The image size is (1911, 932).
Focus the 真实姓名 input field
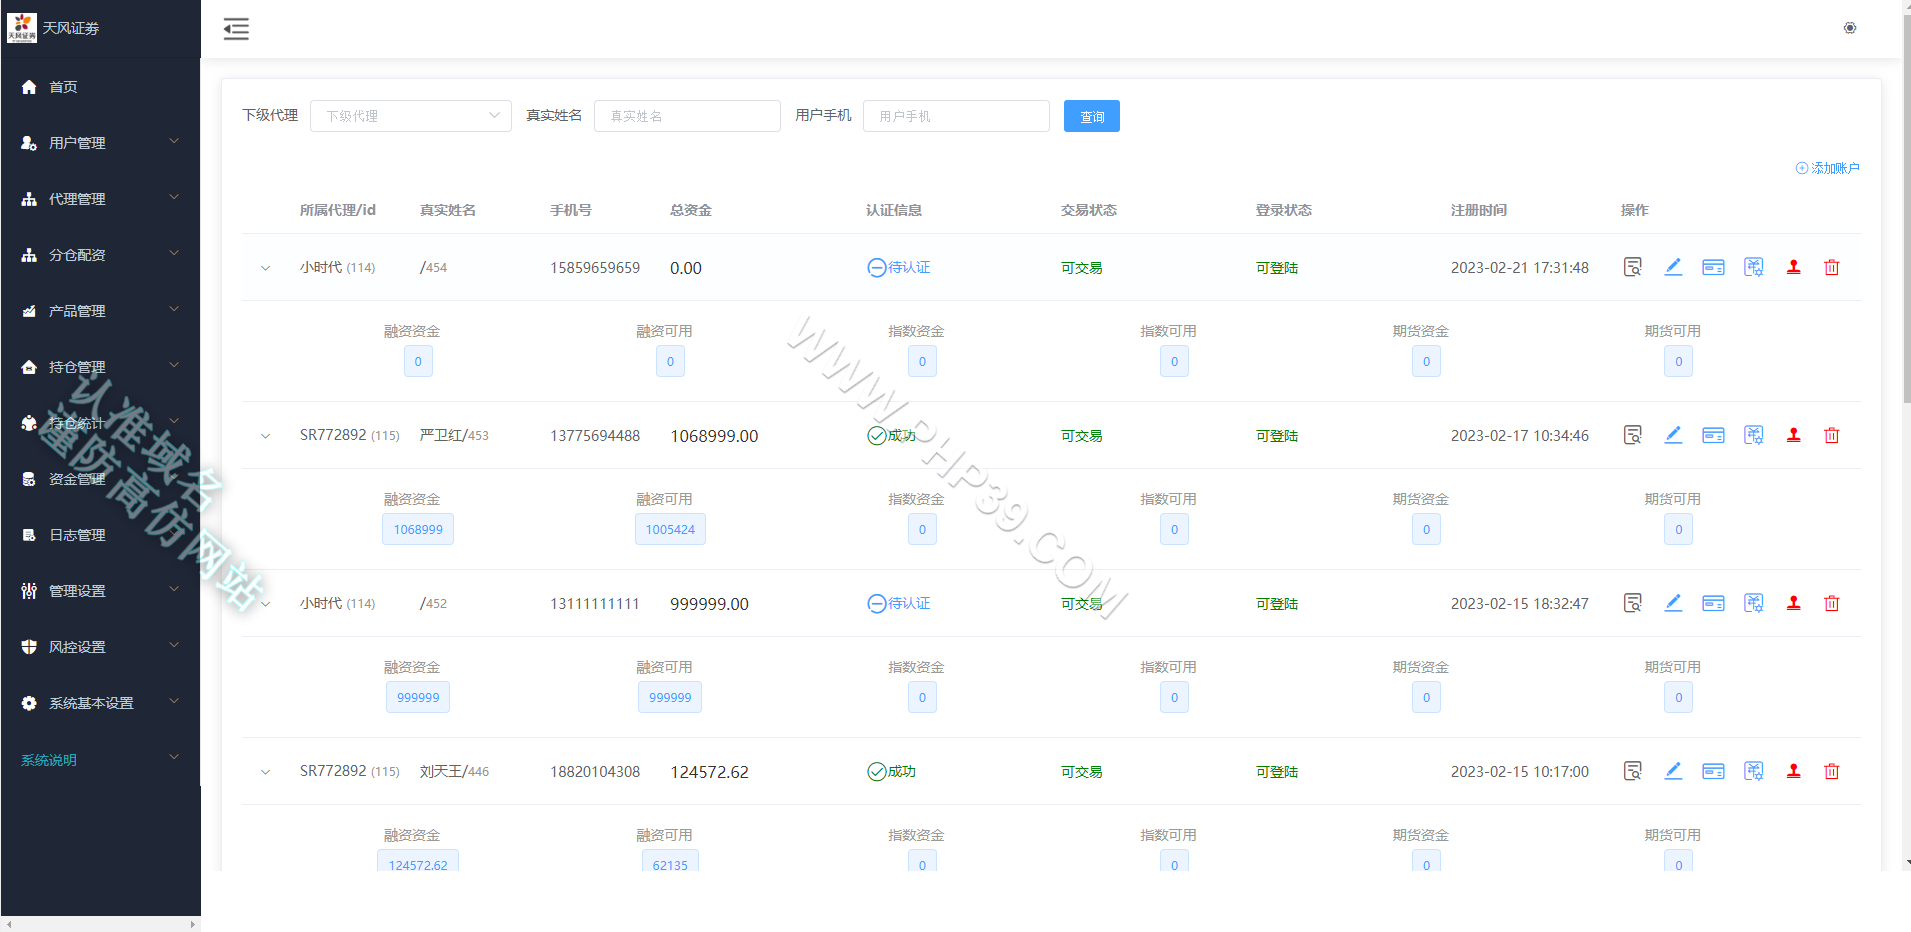(687, 116)
